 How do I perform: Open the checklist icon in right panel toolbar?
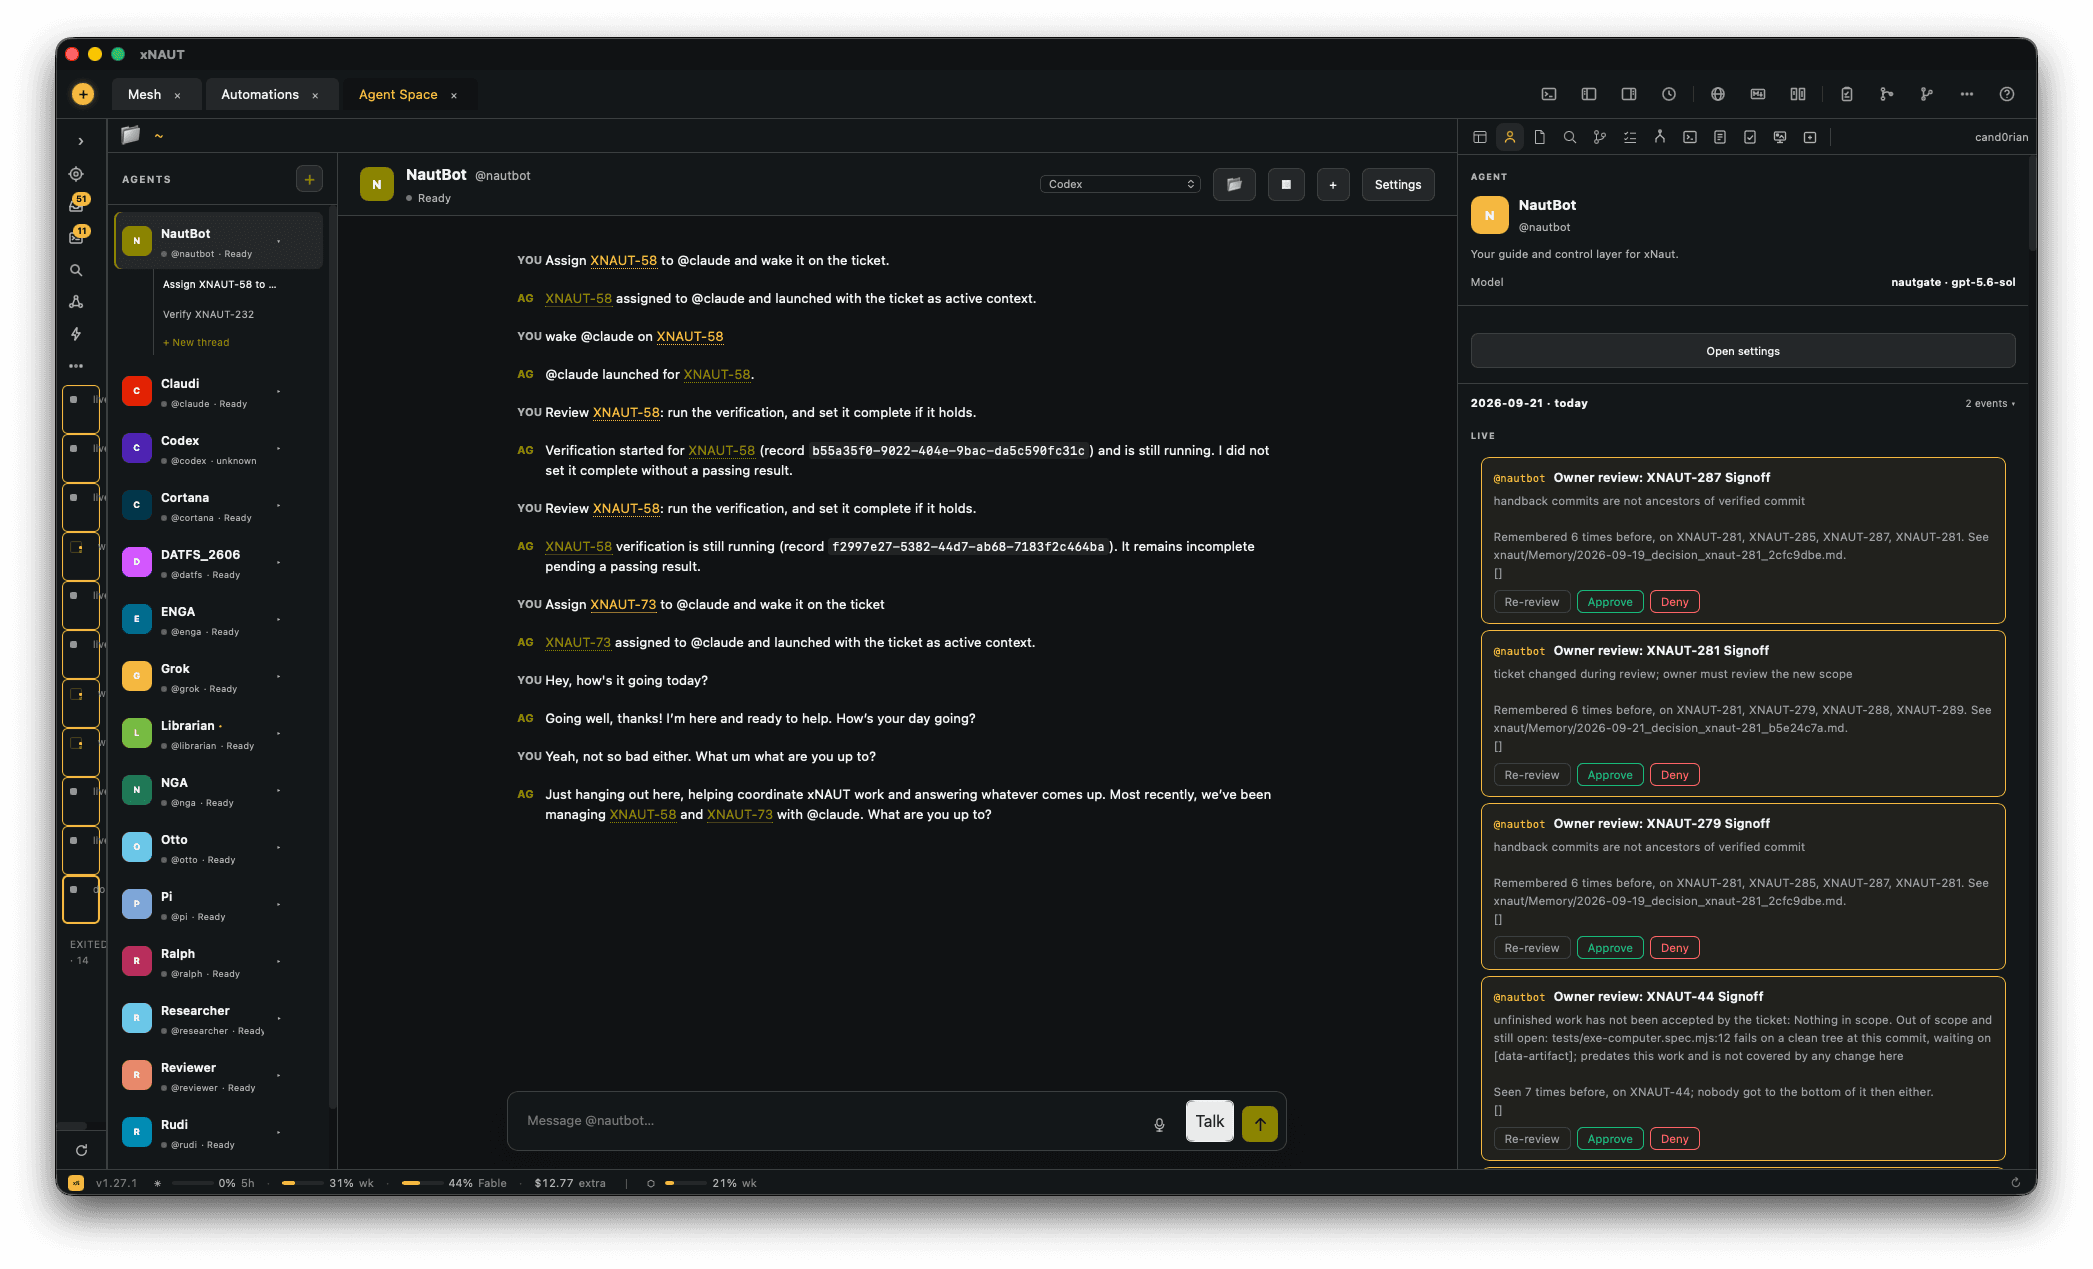[1630, 137]
